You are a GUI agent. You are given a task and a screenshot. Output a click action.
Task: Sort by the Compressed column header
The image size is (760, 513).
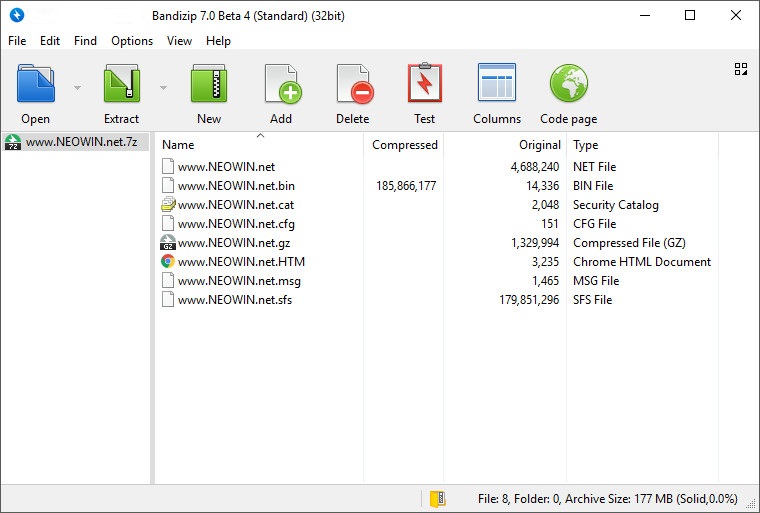click(403, 144)
